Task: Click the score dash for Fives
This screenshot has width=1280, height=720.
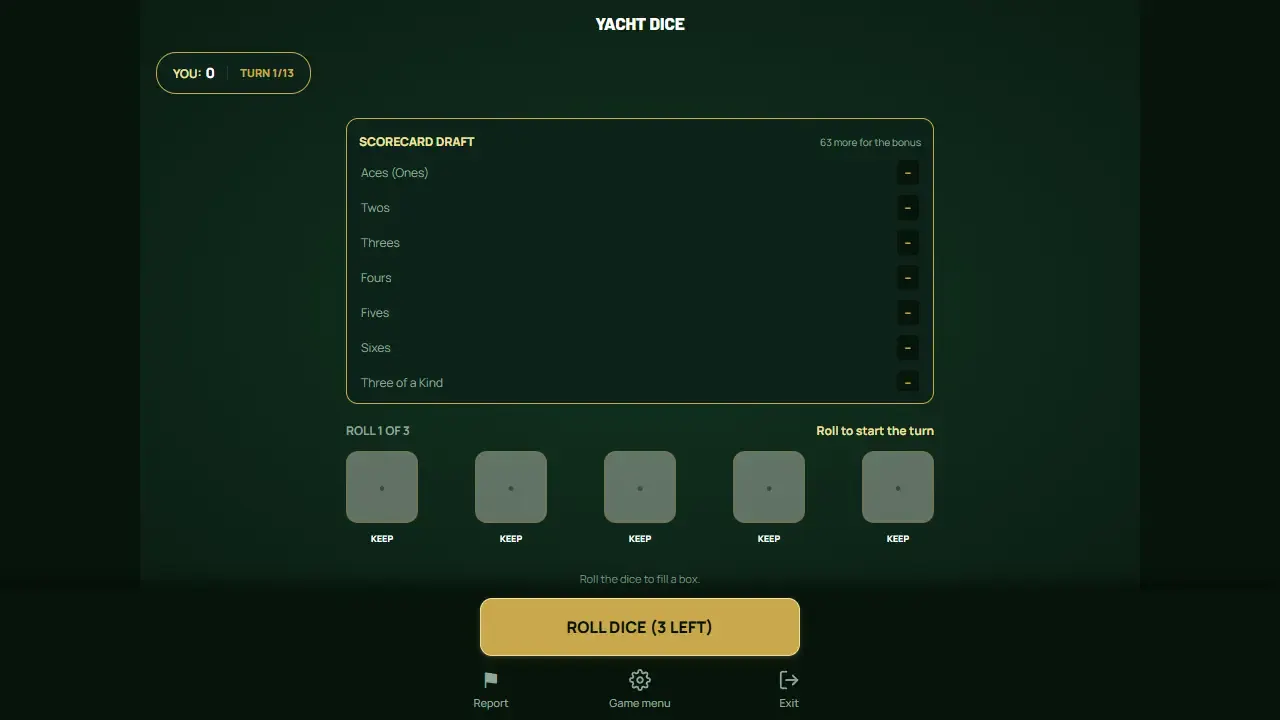Action: pos(907,313)
